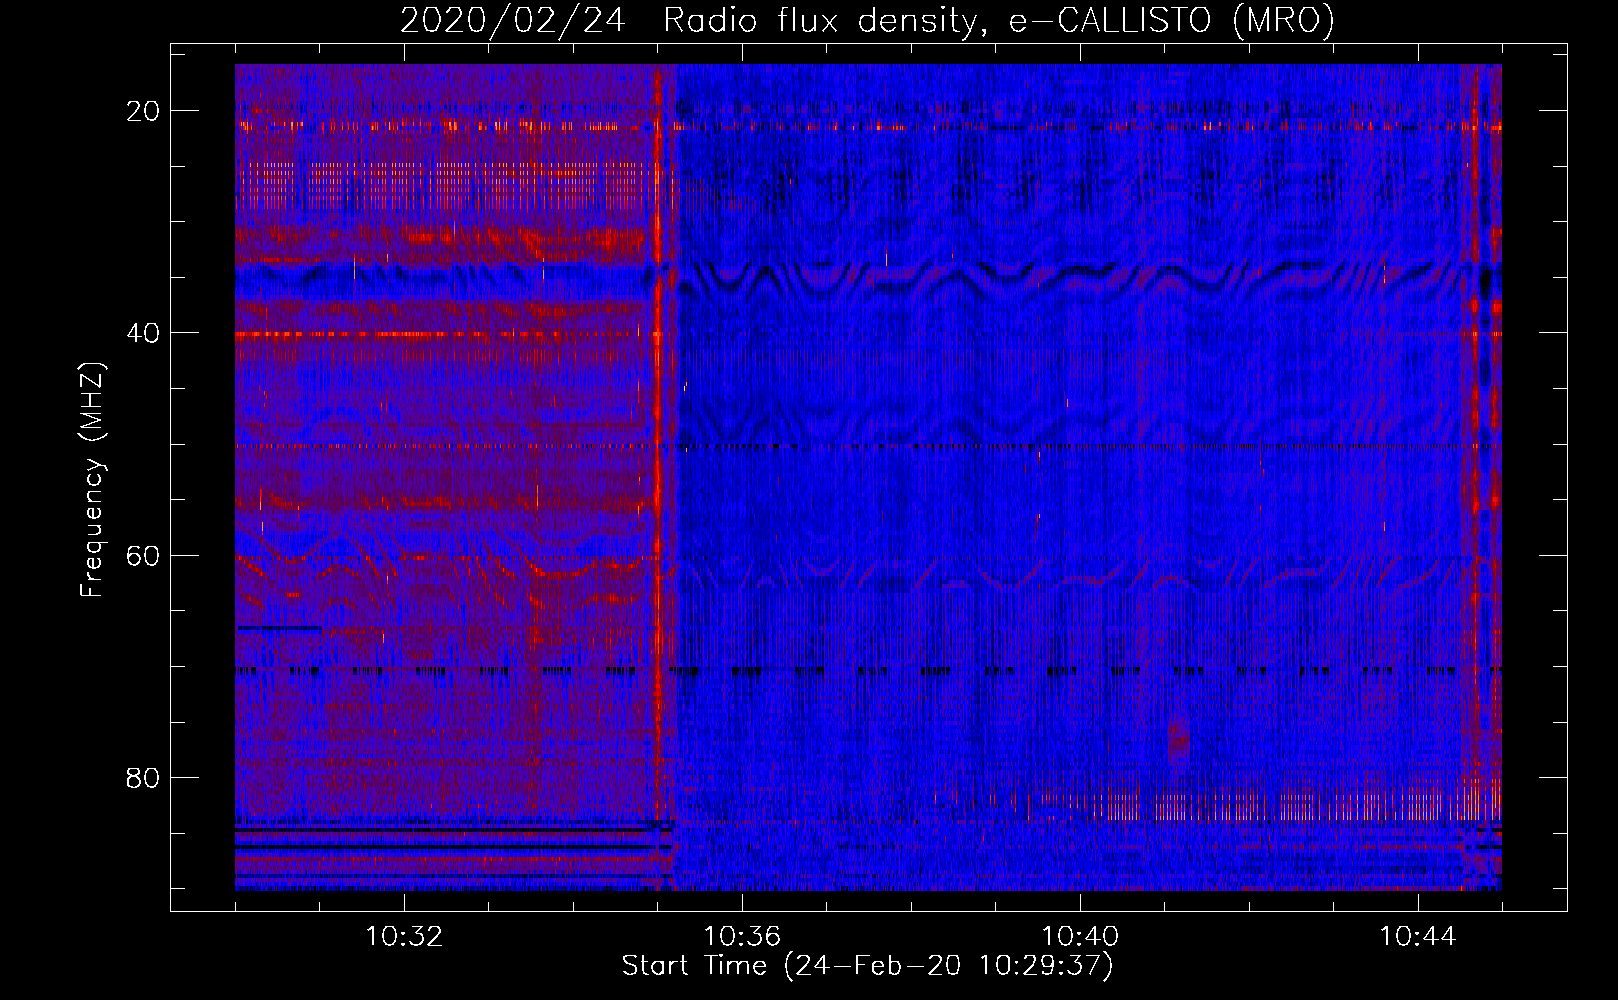Click the 'Frequency (MHZ)' axis label
The width and height of the screenshot is (1618, 1000).
[92, 480]
